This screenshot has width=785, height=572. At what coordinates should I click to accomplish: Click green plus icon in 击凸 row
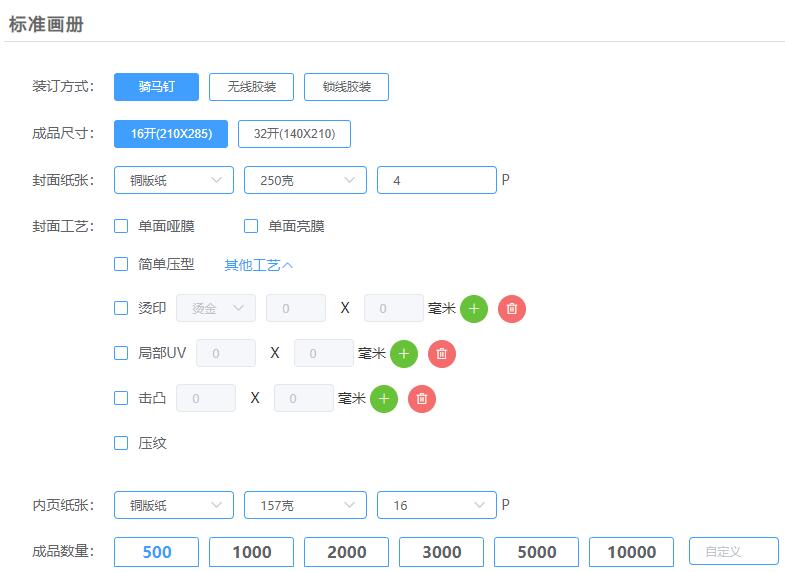[x=384, y=398]
